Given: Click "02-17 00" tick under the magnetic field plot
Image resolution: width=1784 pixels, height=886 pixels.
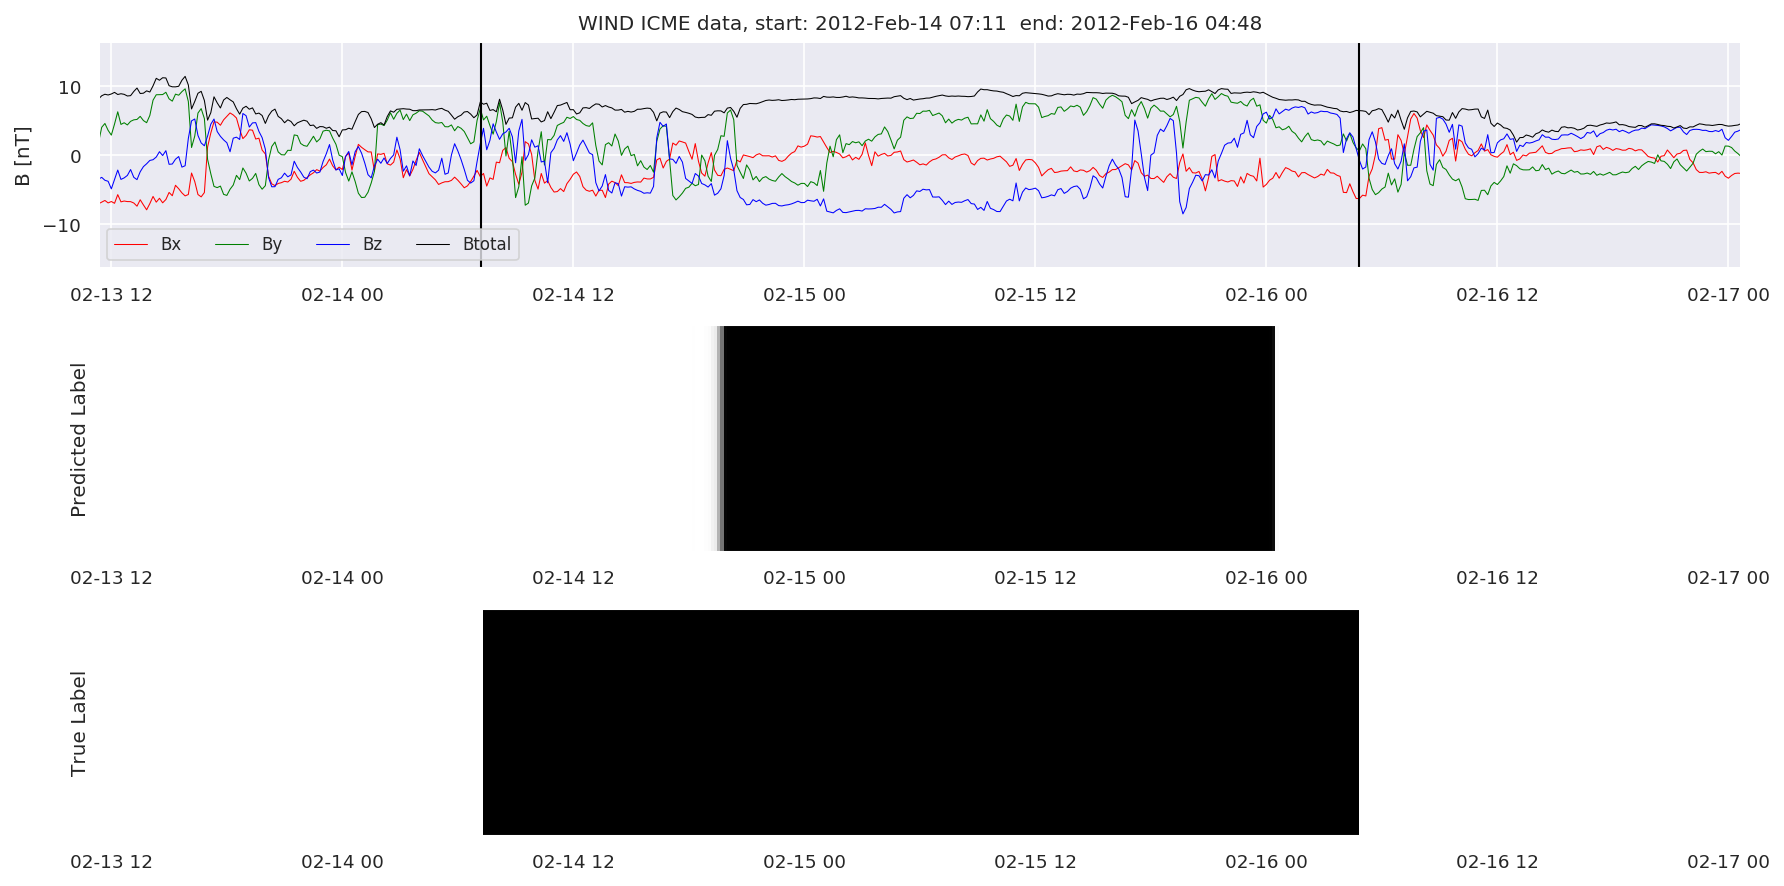Looking at the screenshot, I should [x=1728, y=295].
